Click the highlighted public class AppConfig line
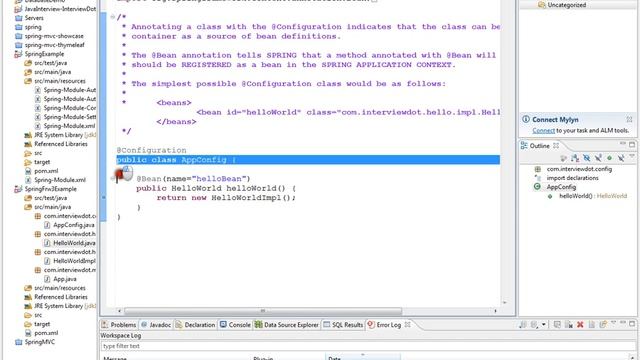The height and width of the screenshot is (360, 640). coord(308,160)
